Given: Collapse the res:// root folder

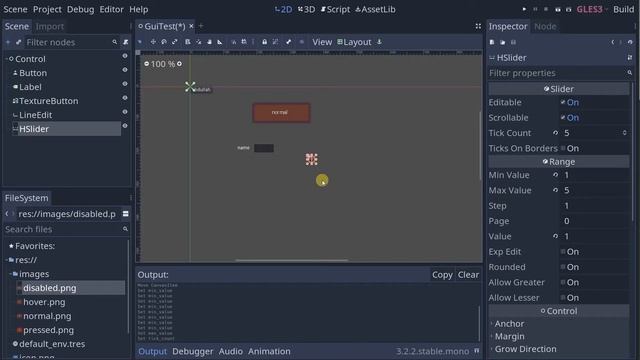Looking at the screenshot, I should pyautogui.click(x=6, y=260).
